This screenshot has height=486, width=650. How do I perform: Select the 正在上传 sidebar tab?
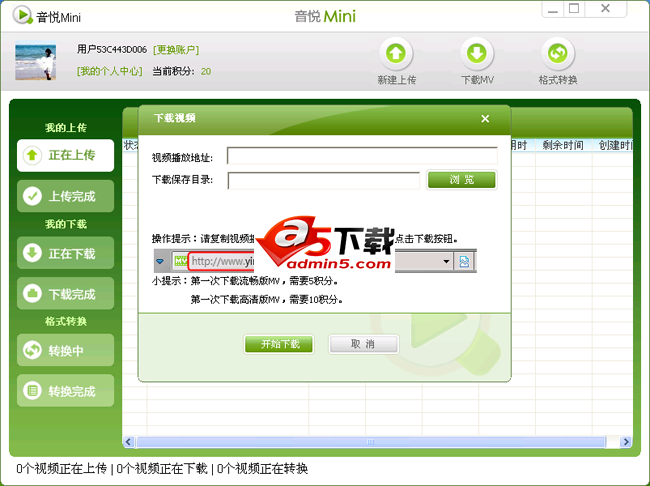65,155
